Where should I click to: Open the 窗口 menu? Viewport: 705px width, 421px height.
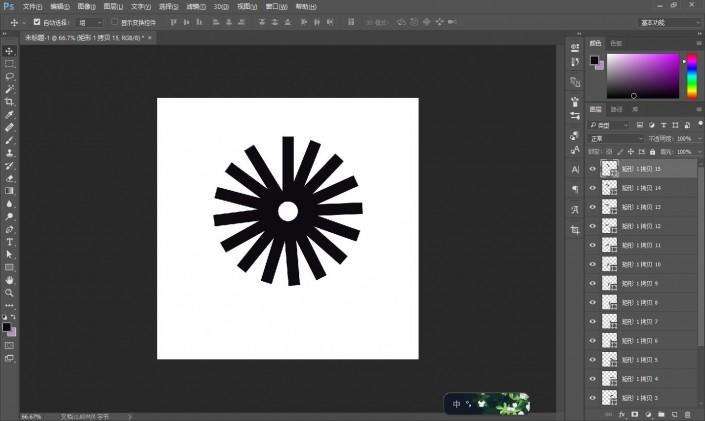[276, 7]
